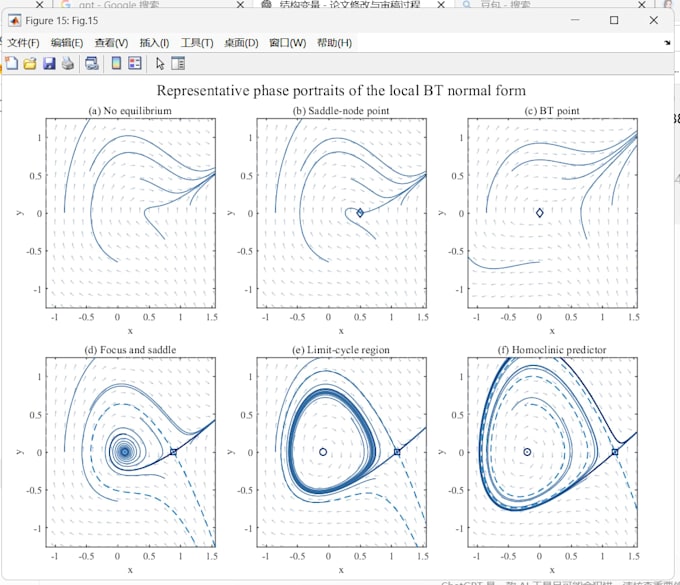This screenshot has width=680, height=585.
Task: Select the '(a) No equilibrium' subplot title
Action: click(x=130, y=111)
